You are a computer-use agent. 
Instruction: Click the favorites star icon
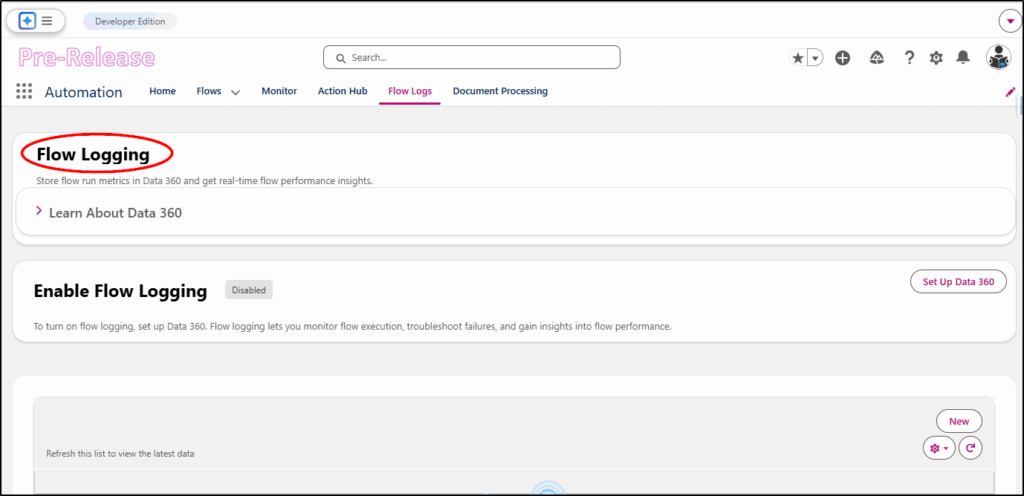pyautogui.click(x=797, y=58)
